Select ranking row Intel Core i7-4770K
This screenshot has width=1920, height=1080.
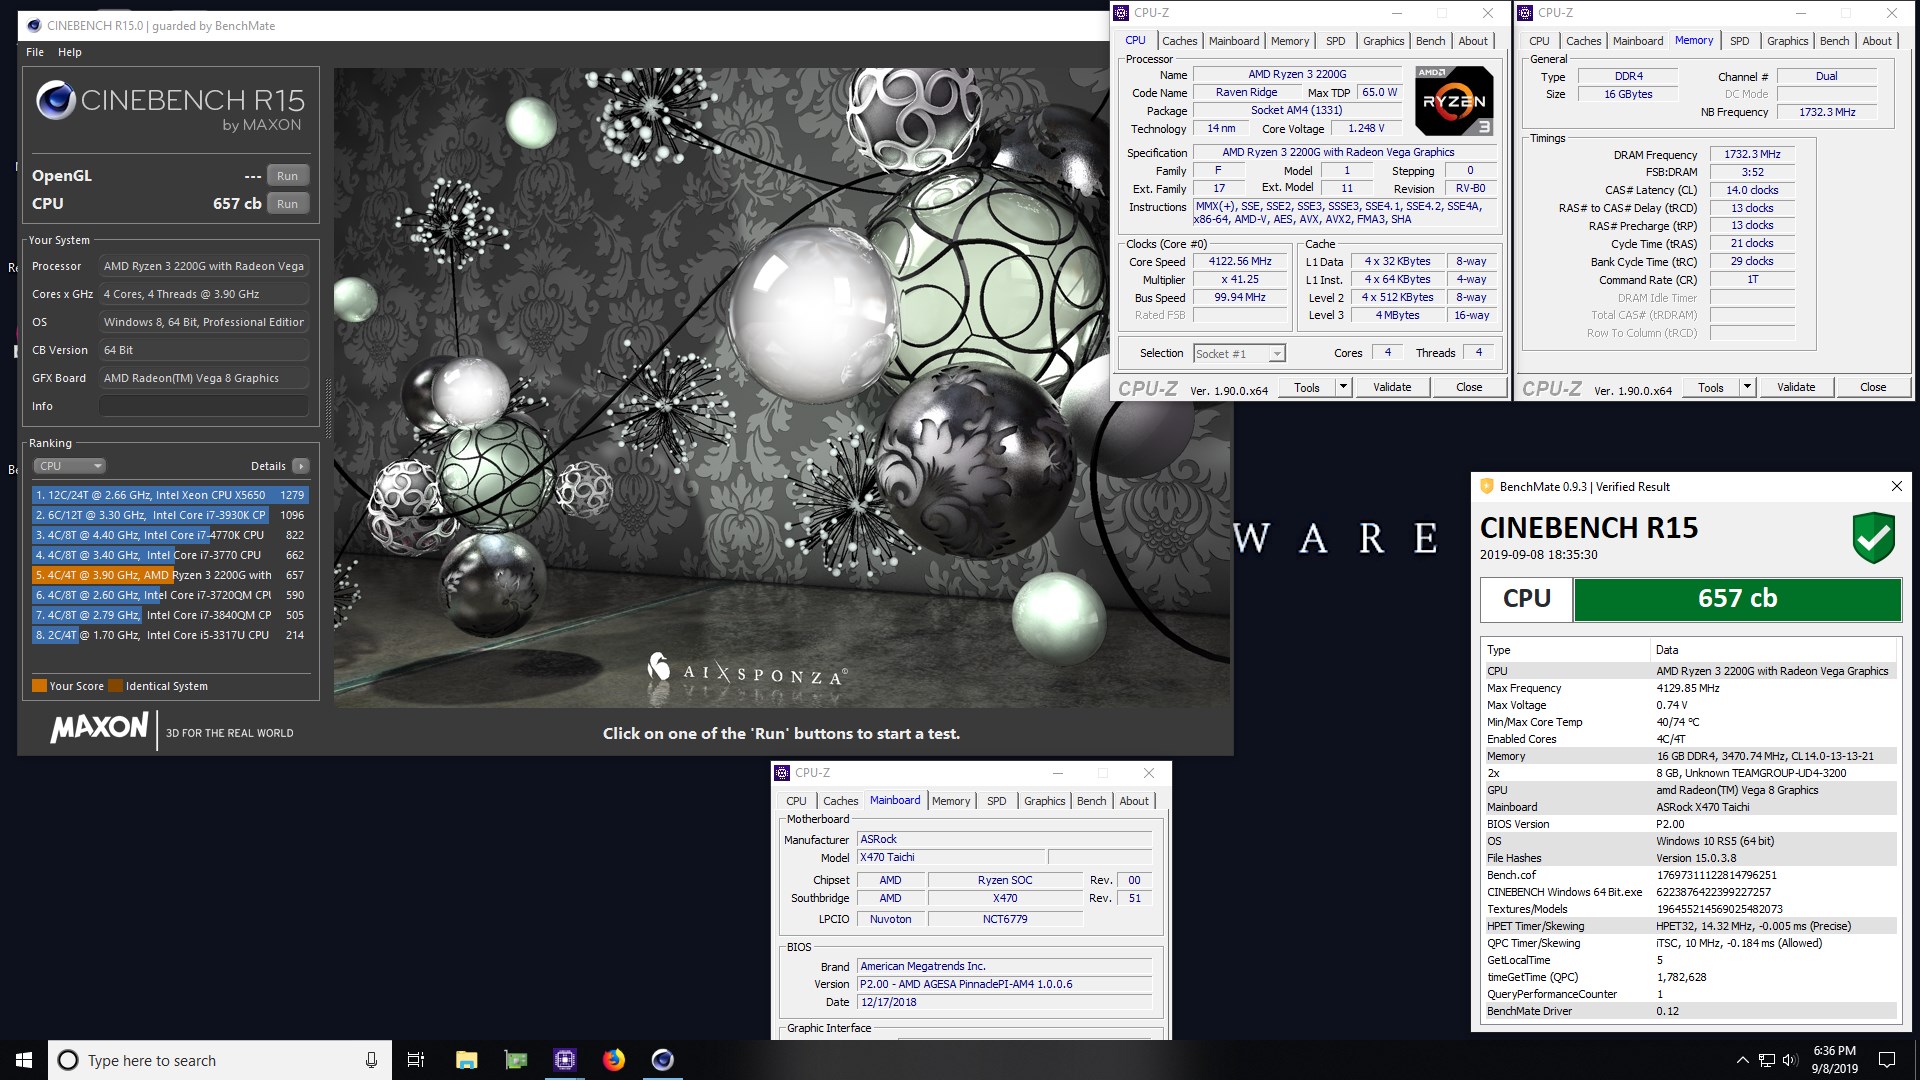(x=170, y=535)
